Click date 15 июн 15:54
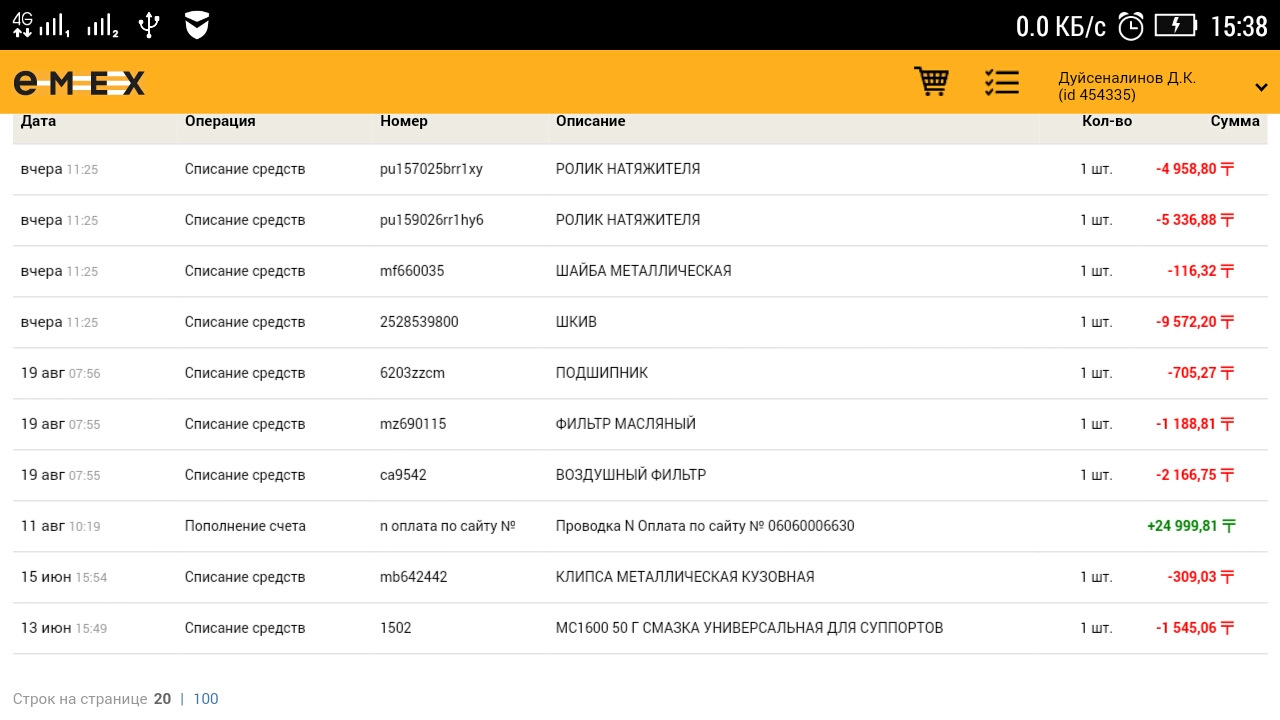The width and height of the screenshot is (1280, 720). [x=64, y=577]
